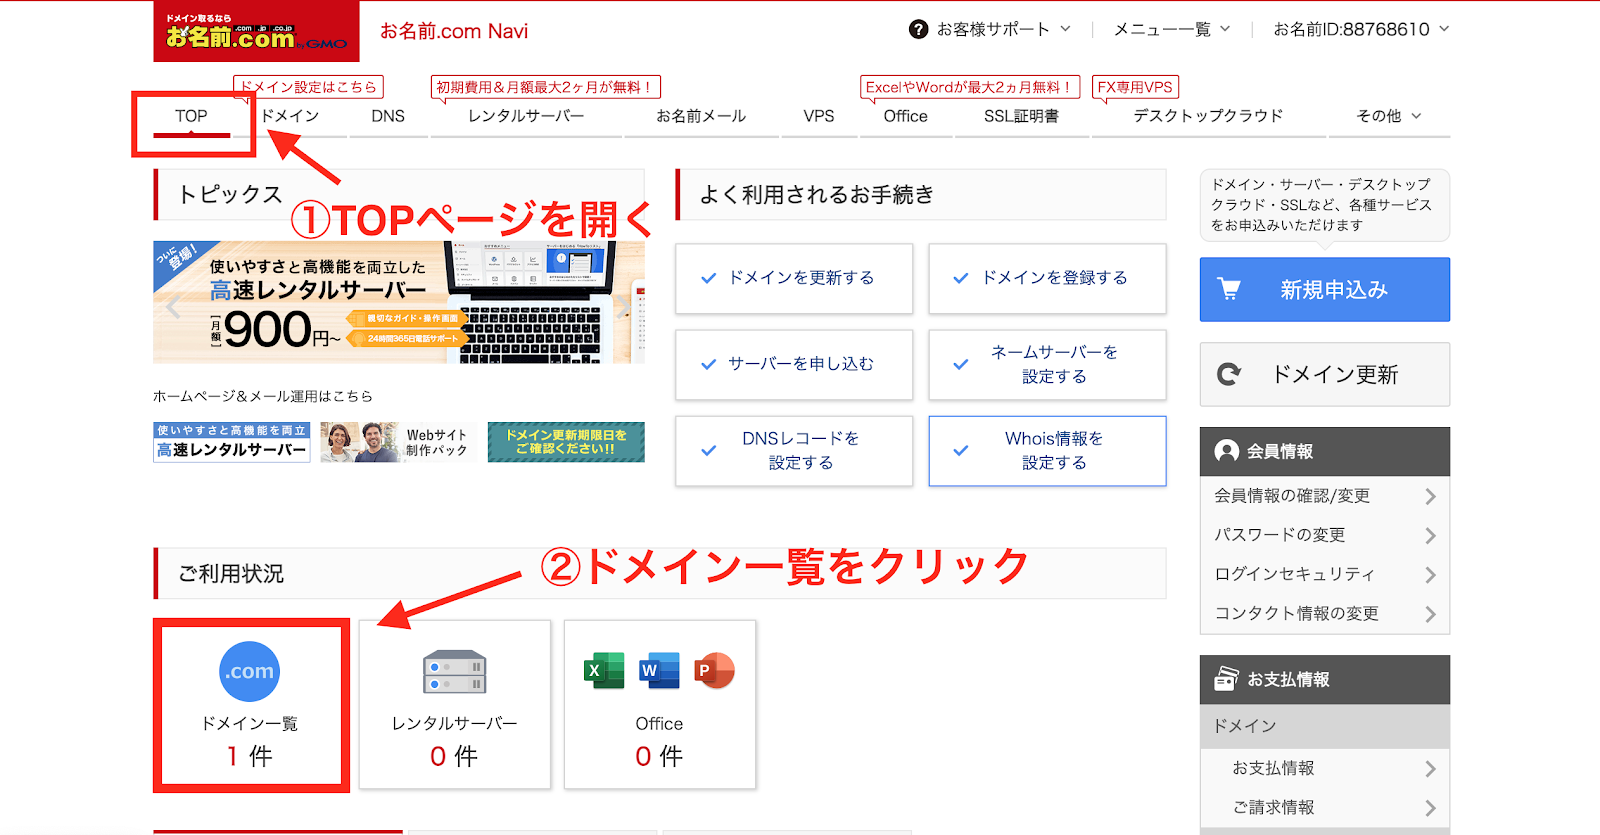Click the サーバーを申し込む button
The height and width of the screenshot is (835, 1600).
click(x=794, y=364)
